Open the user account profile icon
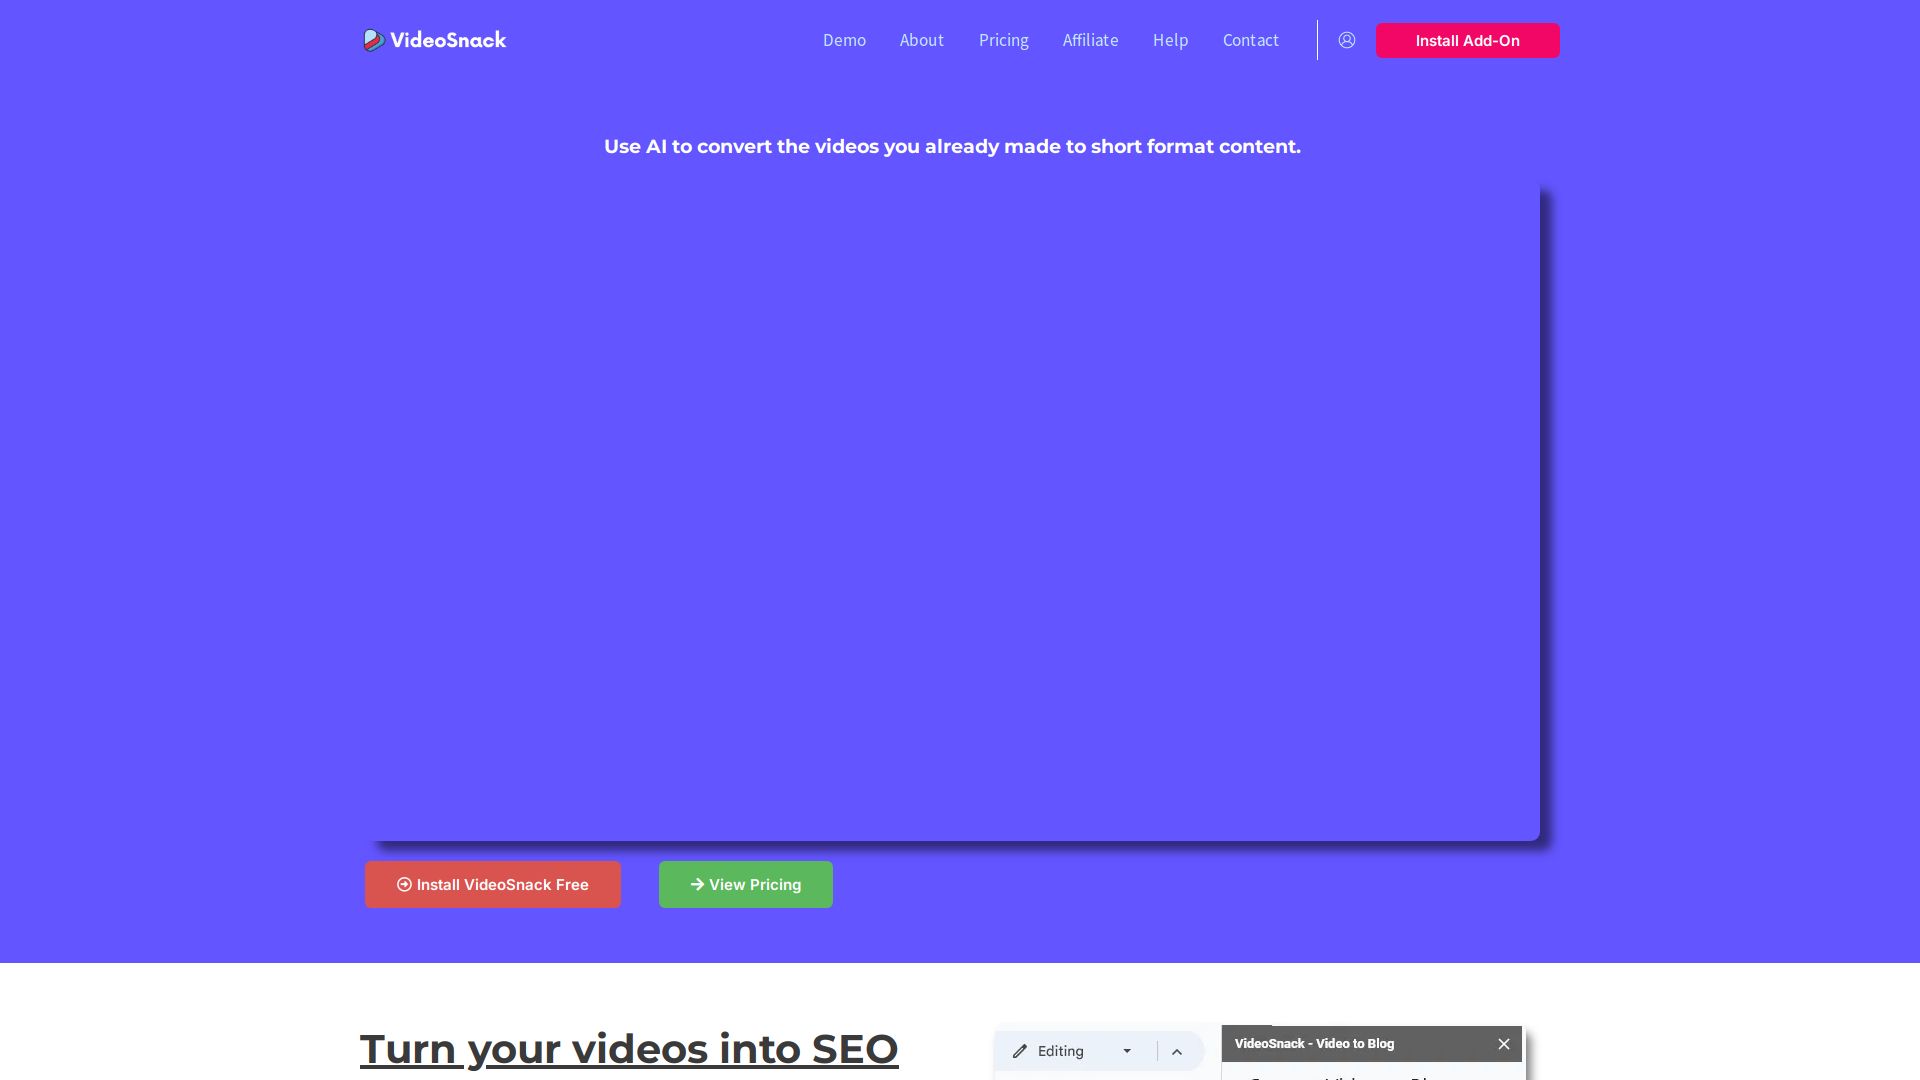 [x=1347, y=40]
